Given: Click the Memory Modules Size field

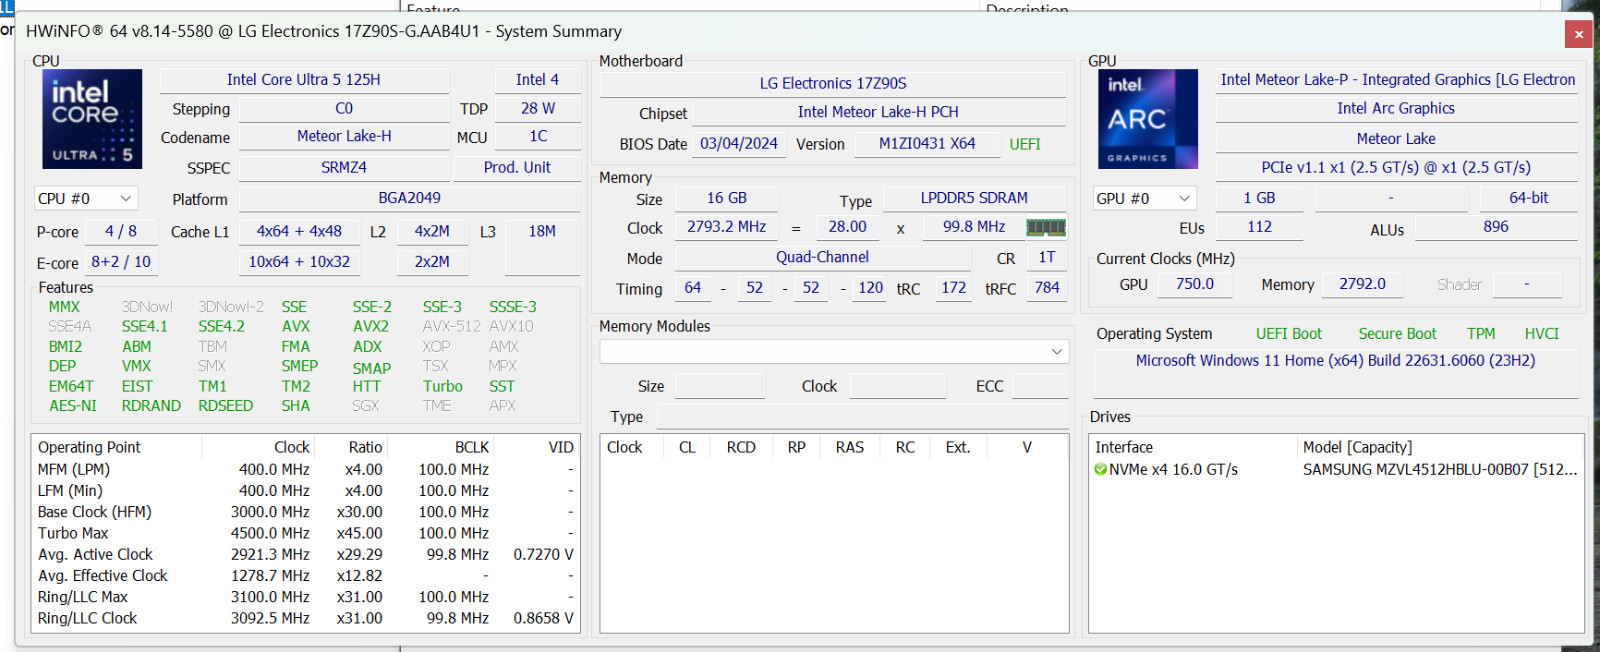Looking at the screenshot, I should (720, 386).
